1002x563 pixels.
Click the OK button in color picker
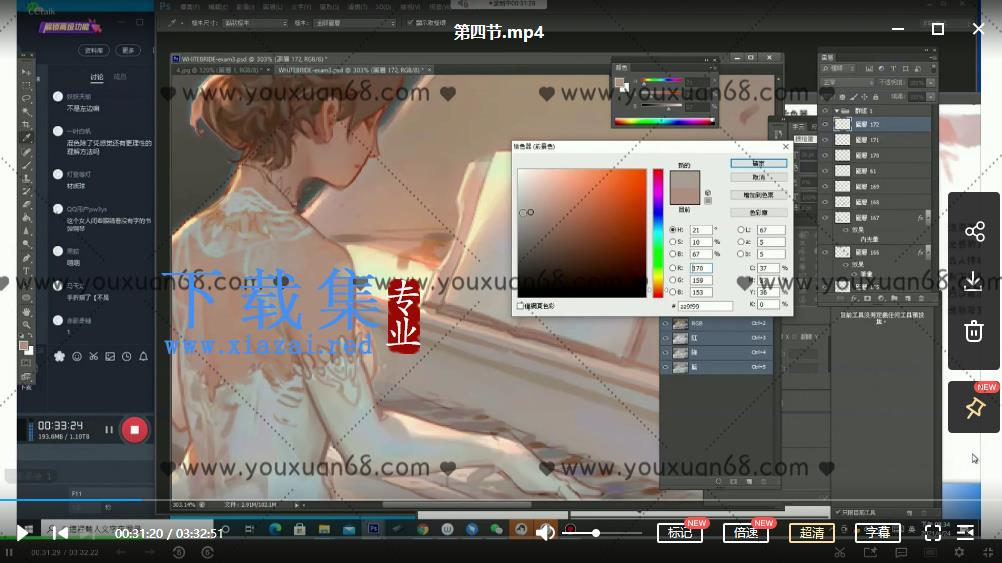[x=759, y=164]
